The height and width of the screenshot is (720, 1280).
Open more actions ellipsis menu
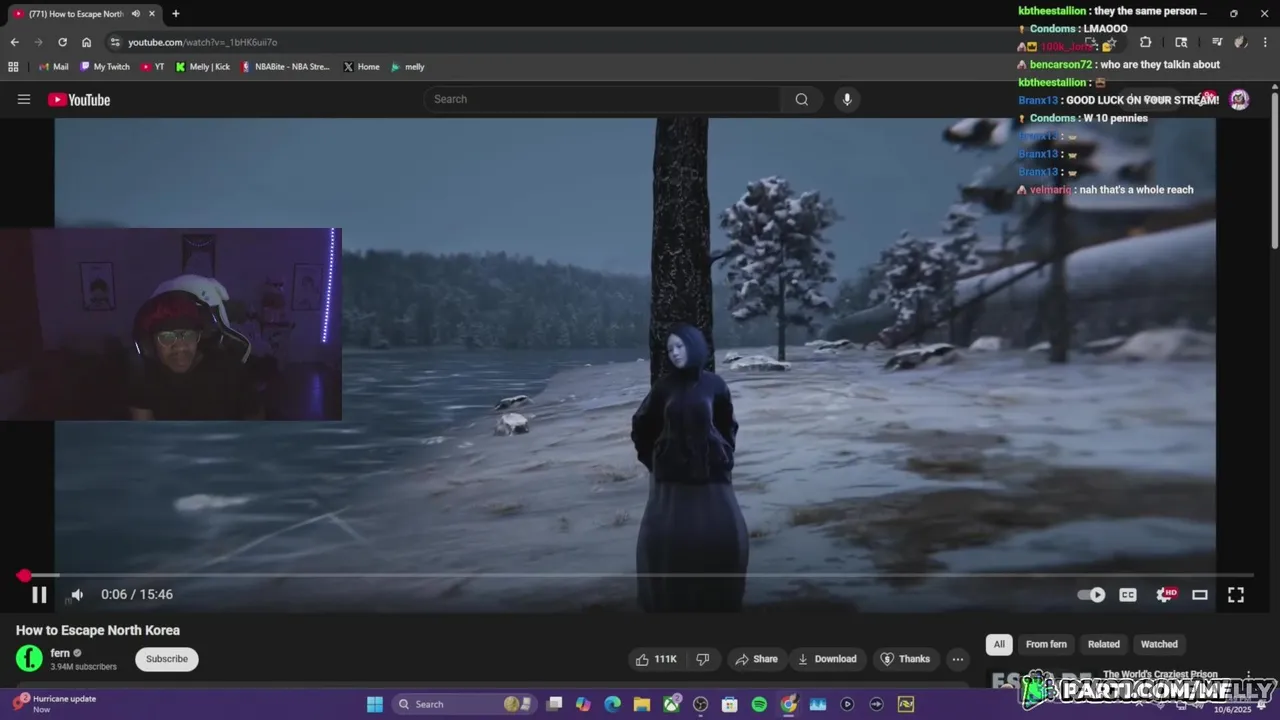click(x=958, y=659)
